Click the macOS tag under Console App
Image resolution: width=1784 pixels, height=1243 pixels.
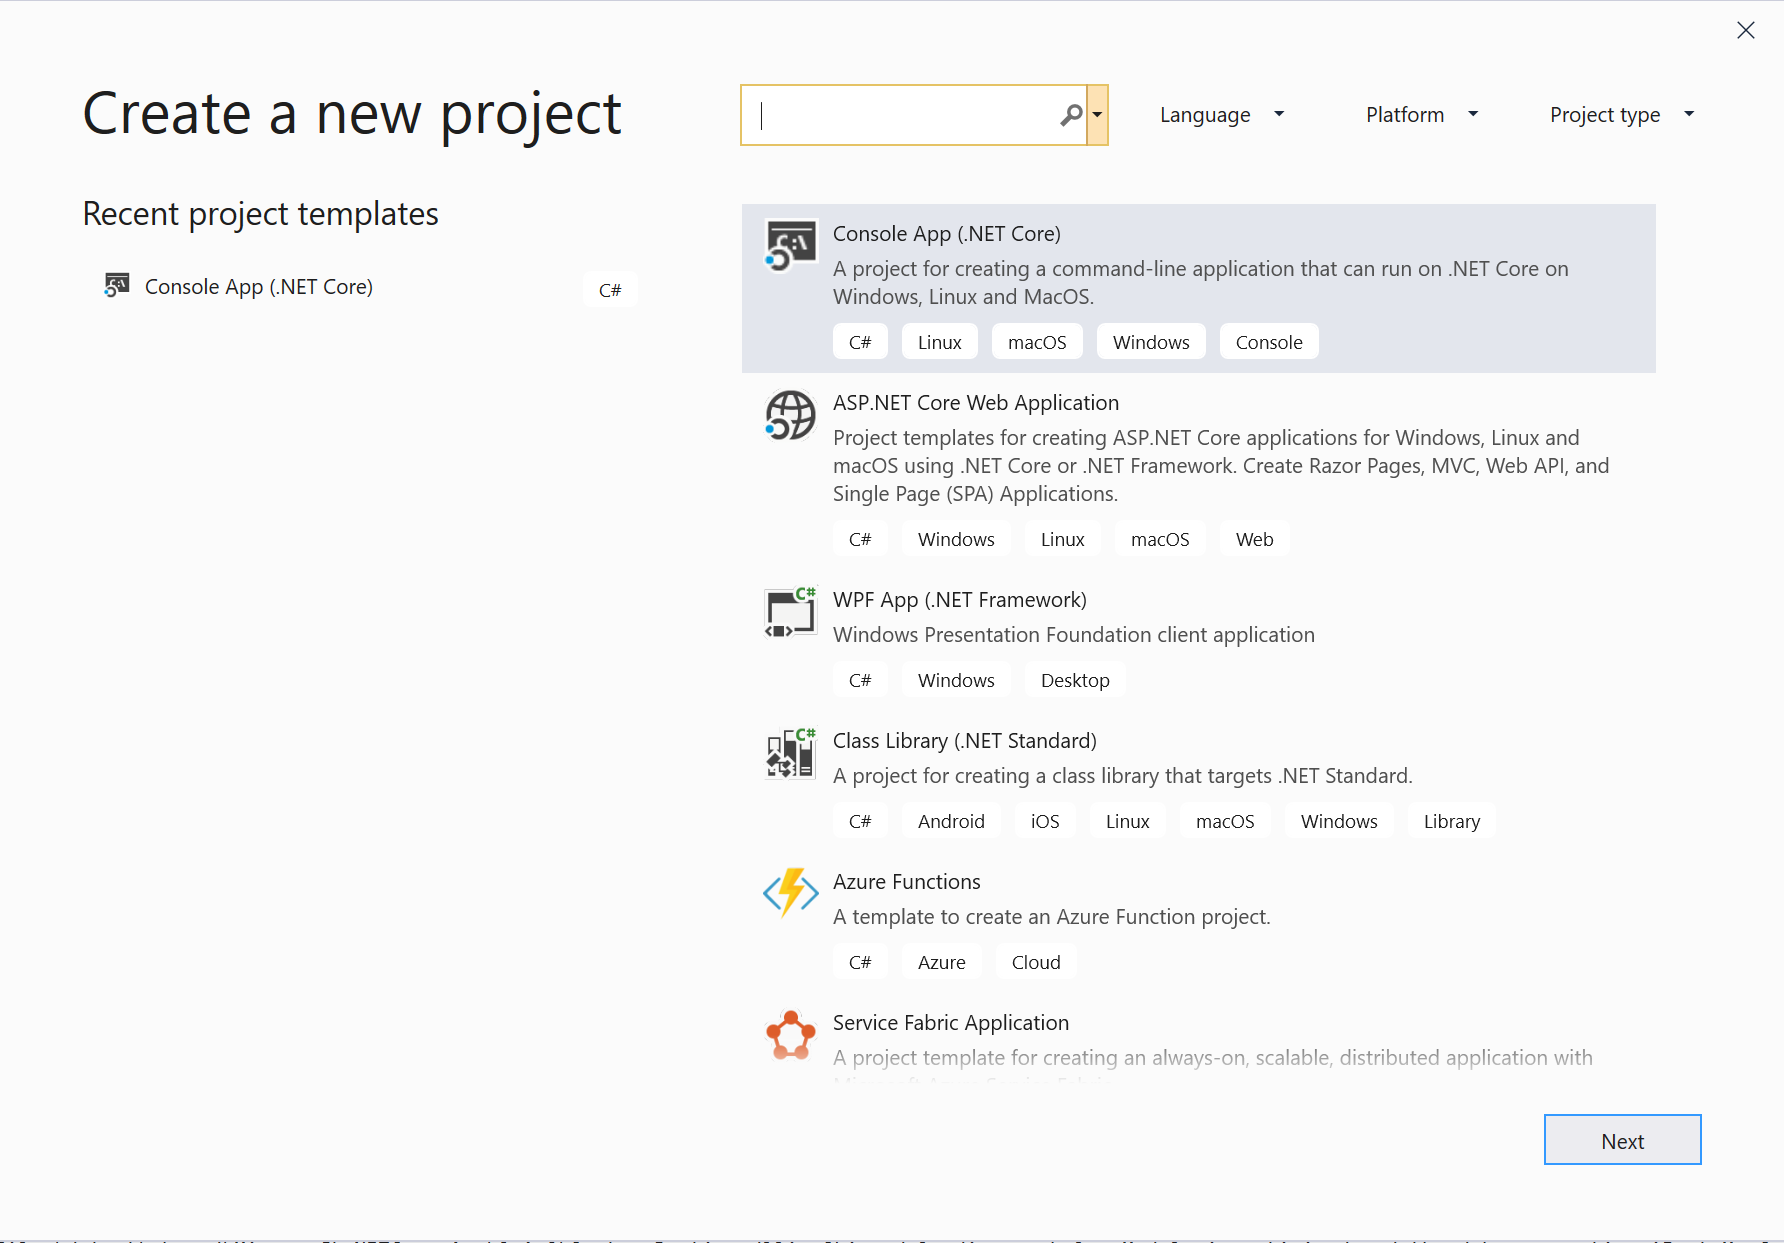point(1037,342)
